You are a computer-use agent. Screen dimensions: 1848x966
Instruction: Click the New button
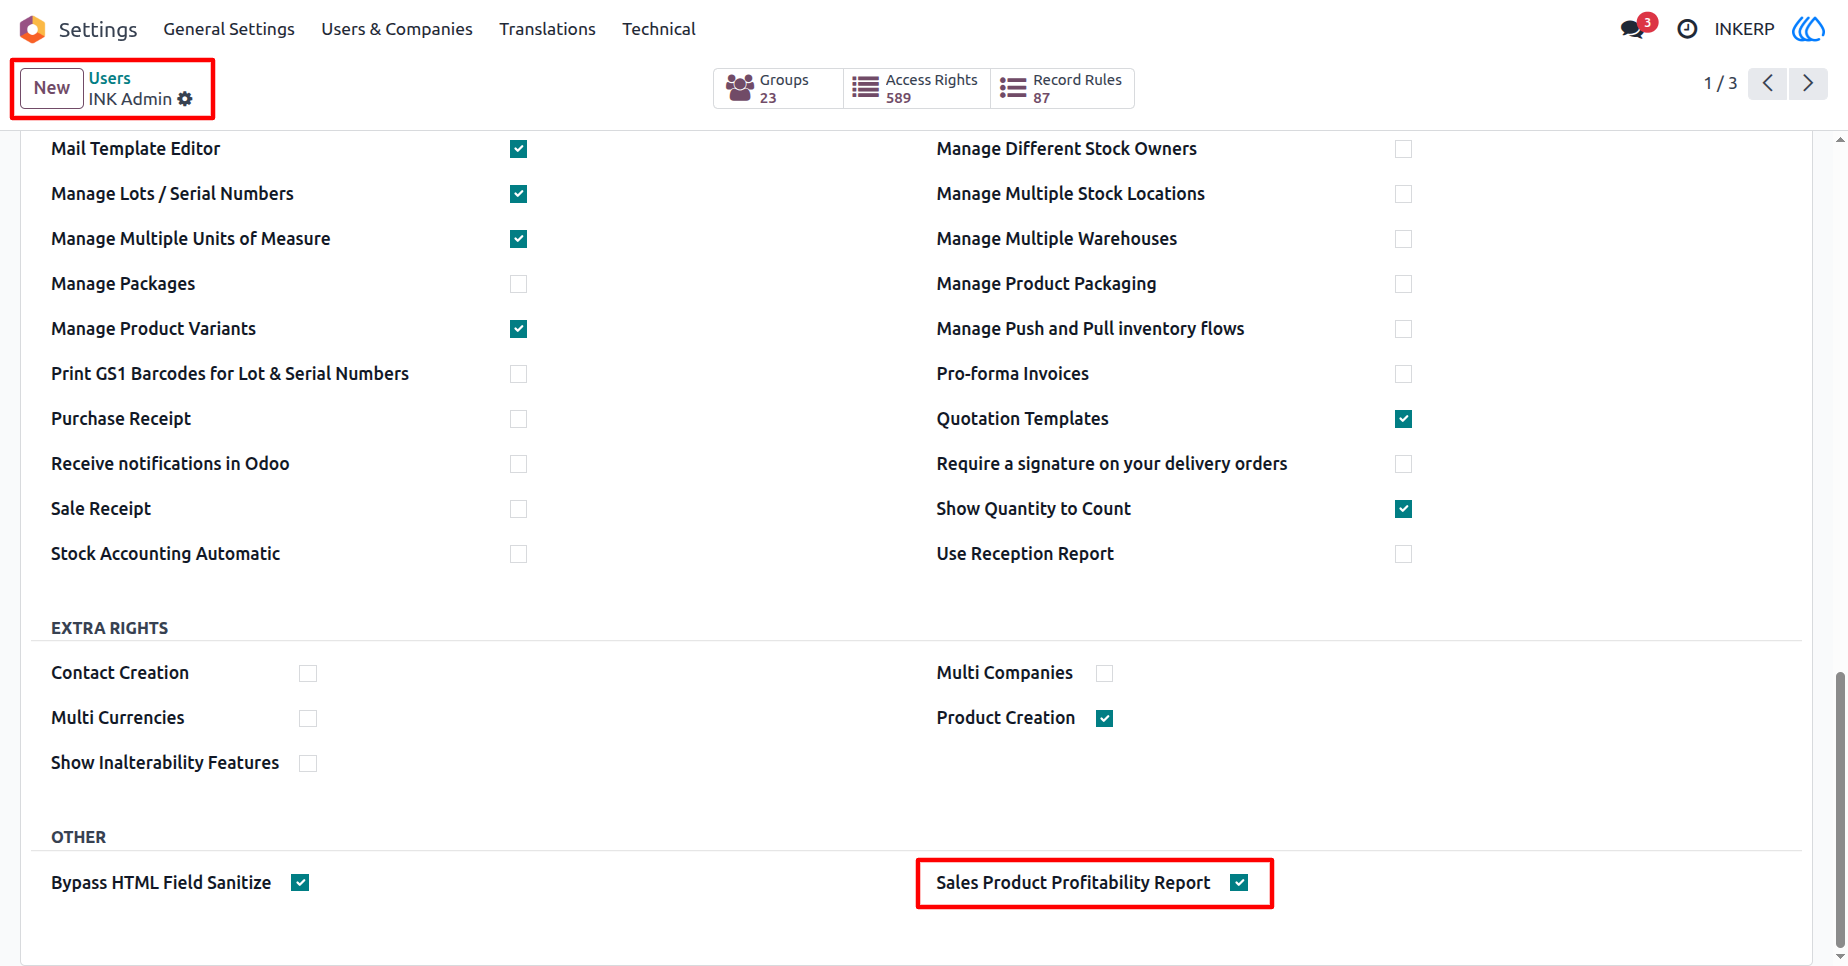[x=52, y=88]
